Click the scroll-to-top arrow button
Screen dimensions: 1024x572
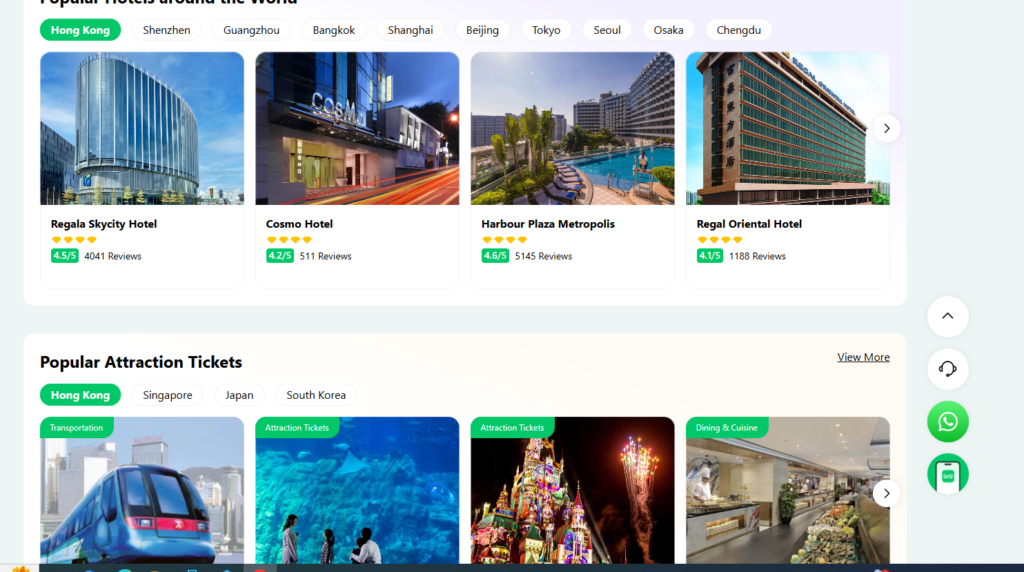click(x=947, y=317)
